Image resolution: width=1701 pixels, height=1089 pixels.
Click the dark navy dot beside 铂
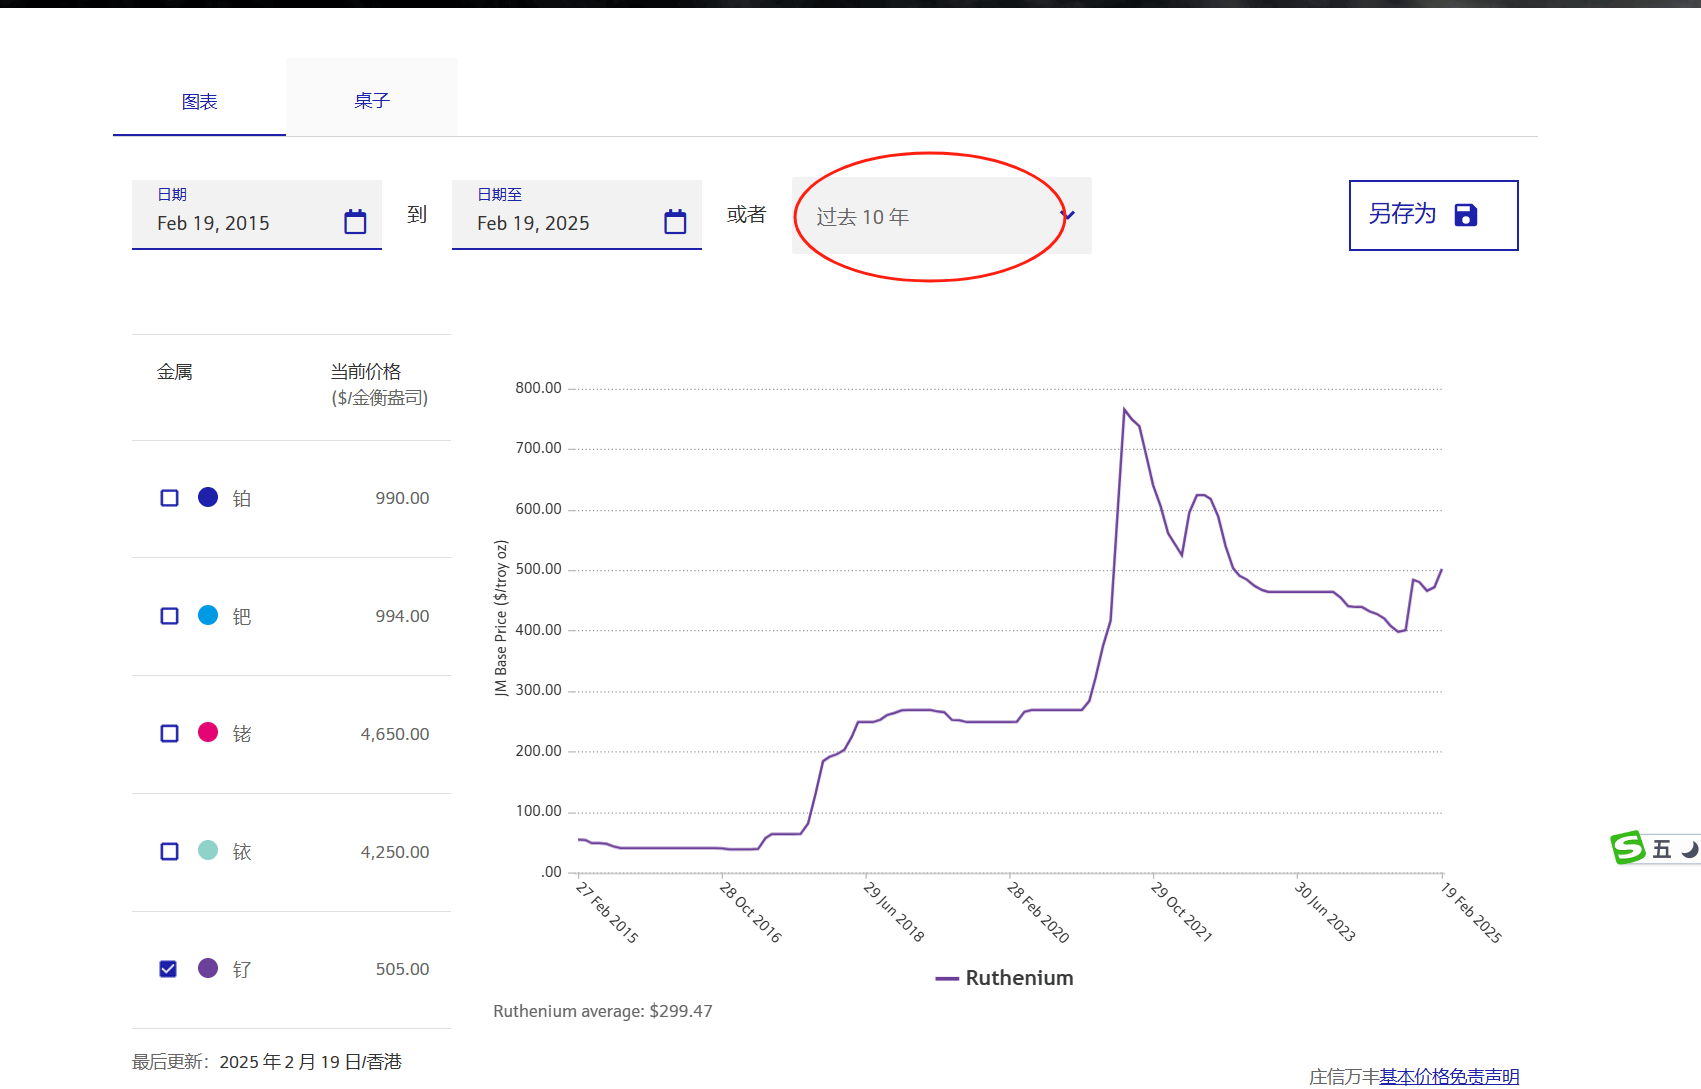click(x=207, y=497)
